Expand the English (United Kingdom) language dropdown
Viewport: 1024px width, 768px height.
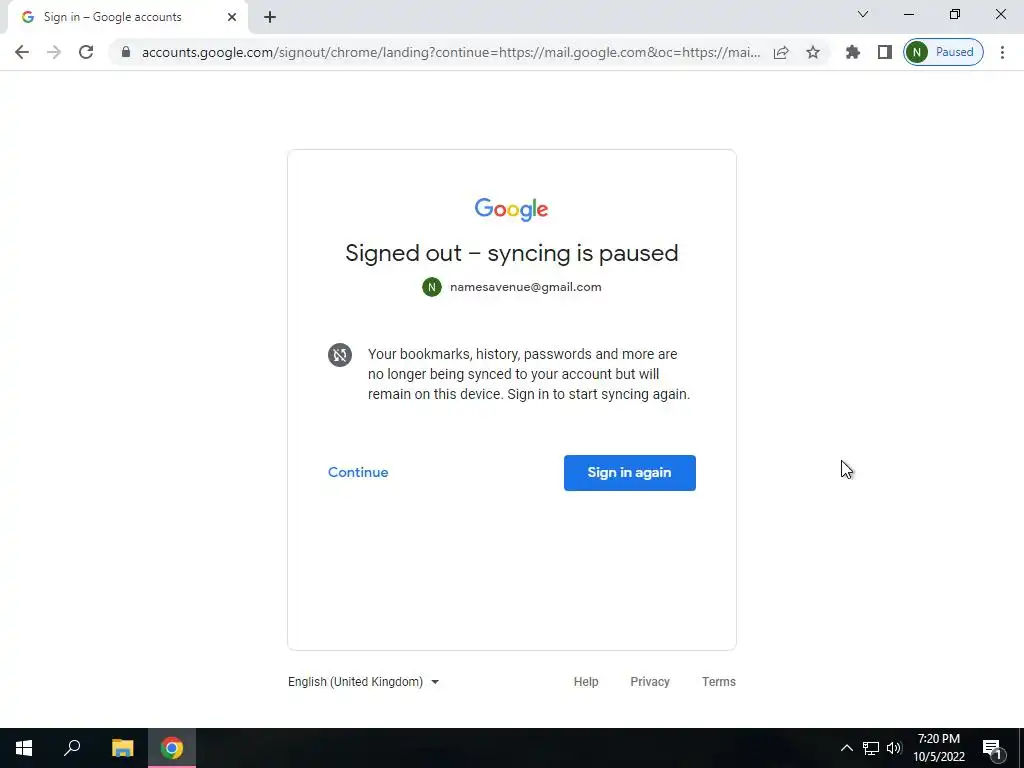[364, 682]
